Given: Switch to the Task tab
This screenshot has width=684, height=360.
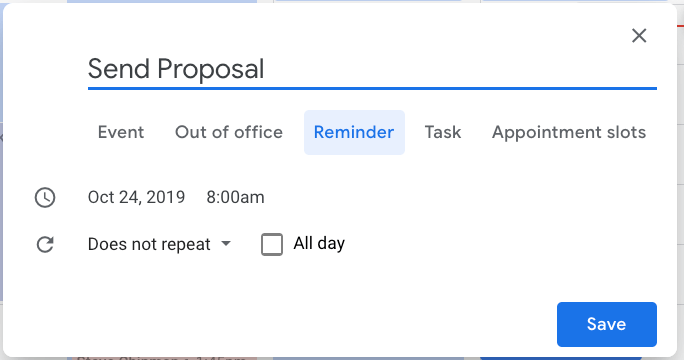Looking at the screenshot, I should pyautogui.click(x=443, y=132).
